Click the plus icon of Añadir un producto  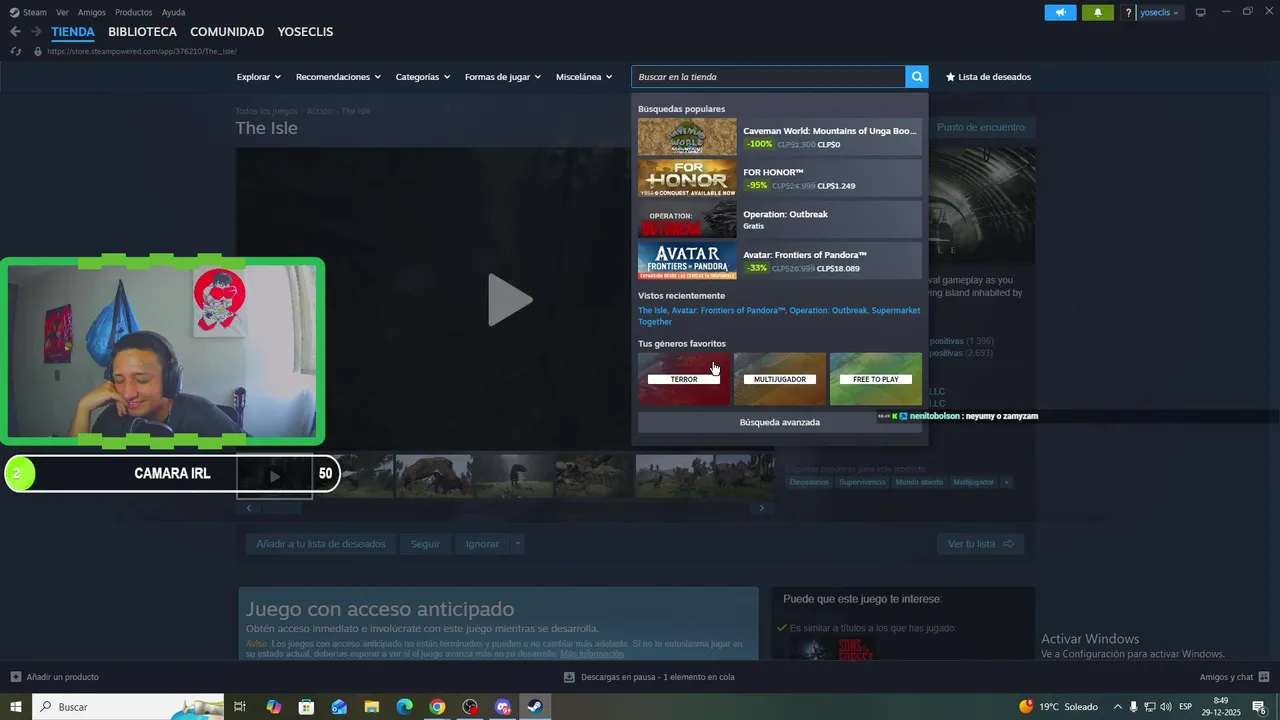(x=15, y=677)
